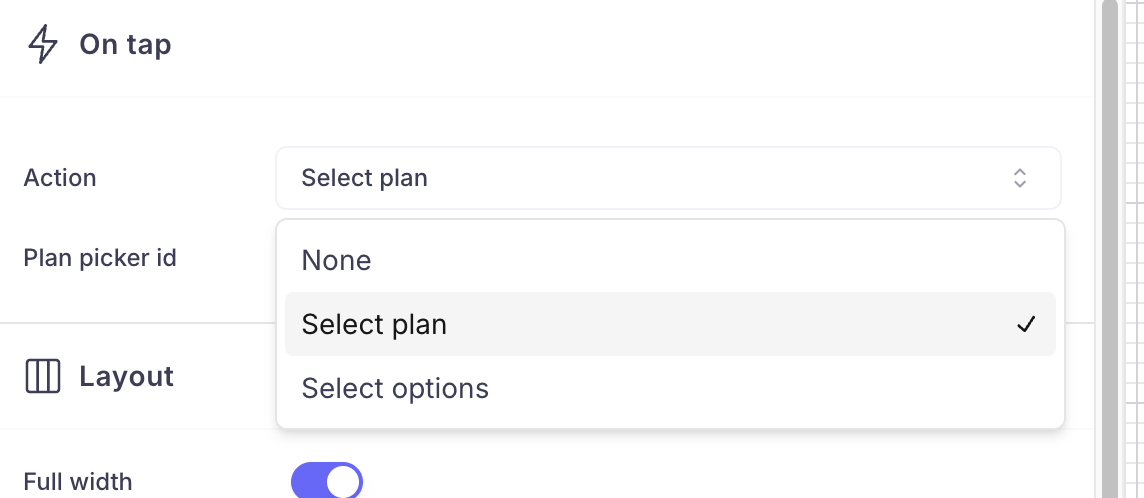Viewport: 1144px width, 498px height.
Task: Collapse the Action dropdown showing Select plan
Action: pyautogui.click(x=668, y=178)
